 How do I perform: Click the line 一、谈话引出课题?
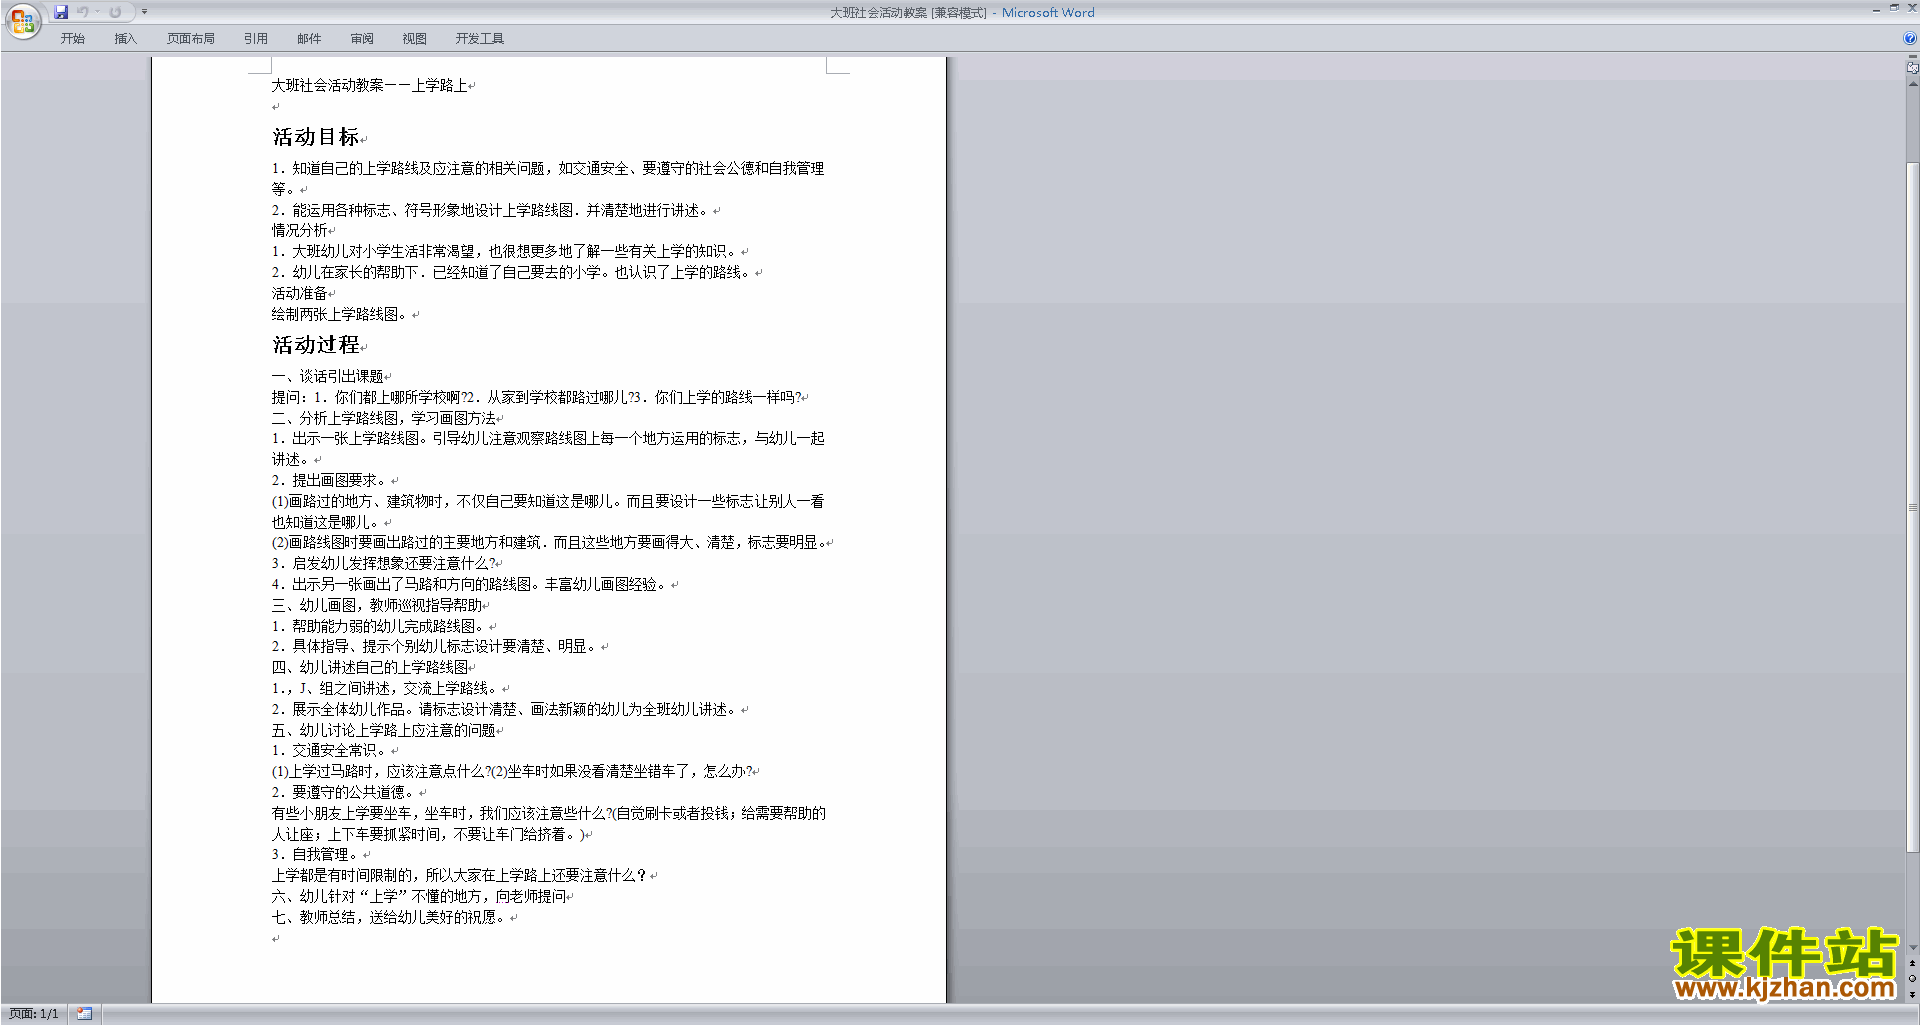pos(327,376)
